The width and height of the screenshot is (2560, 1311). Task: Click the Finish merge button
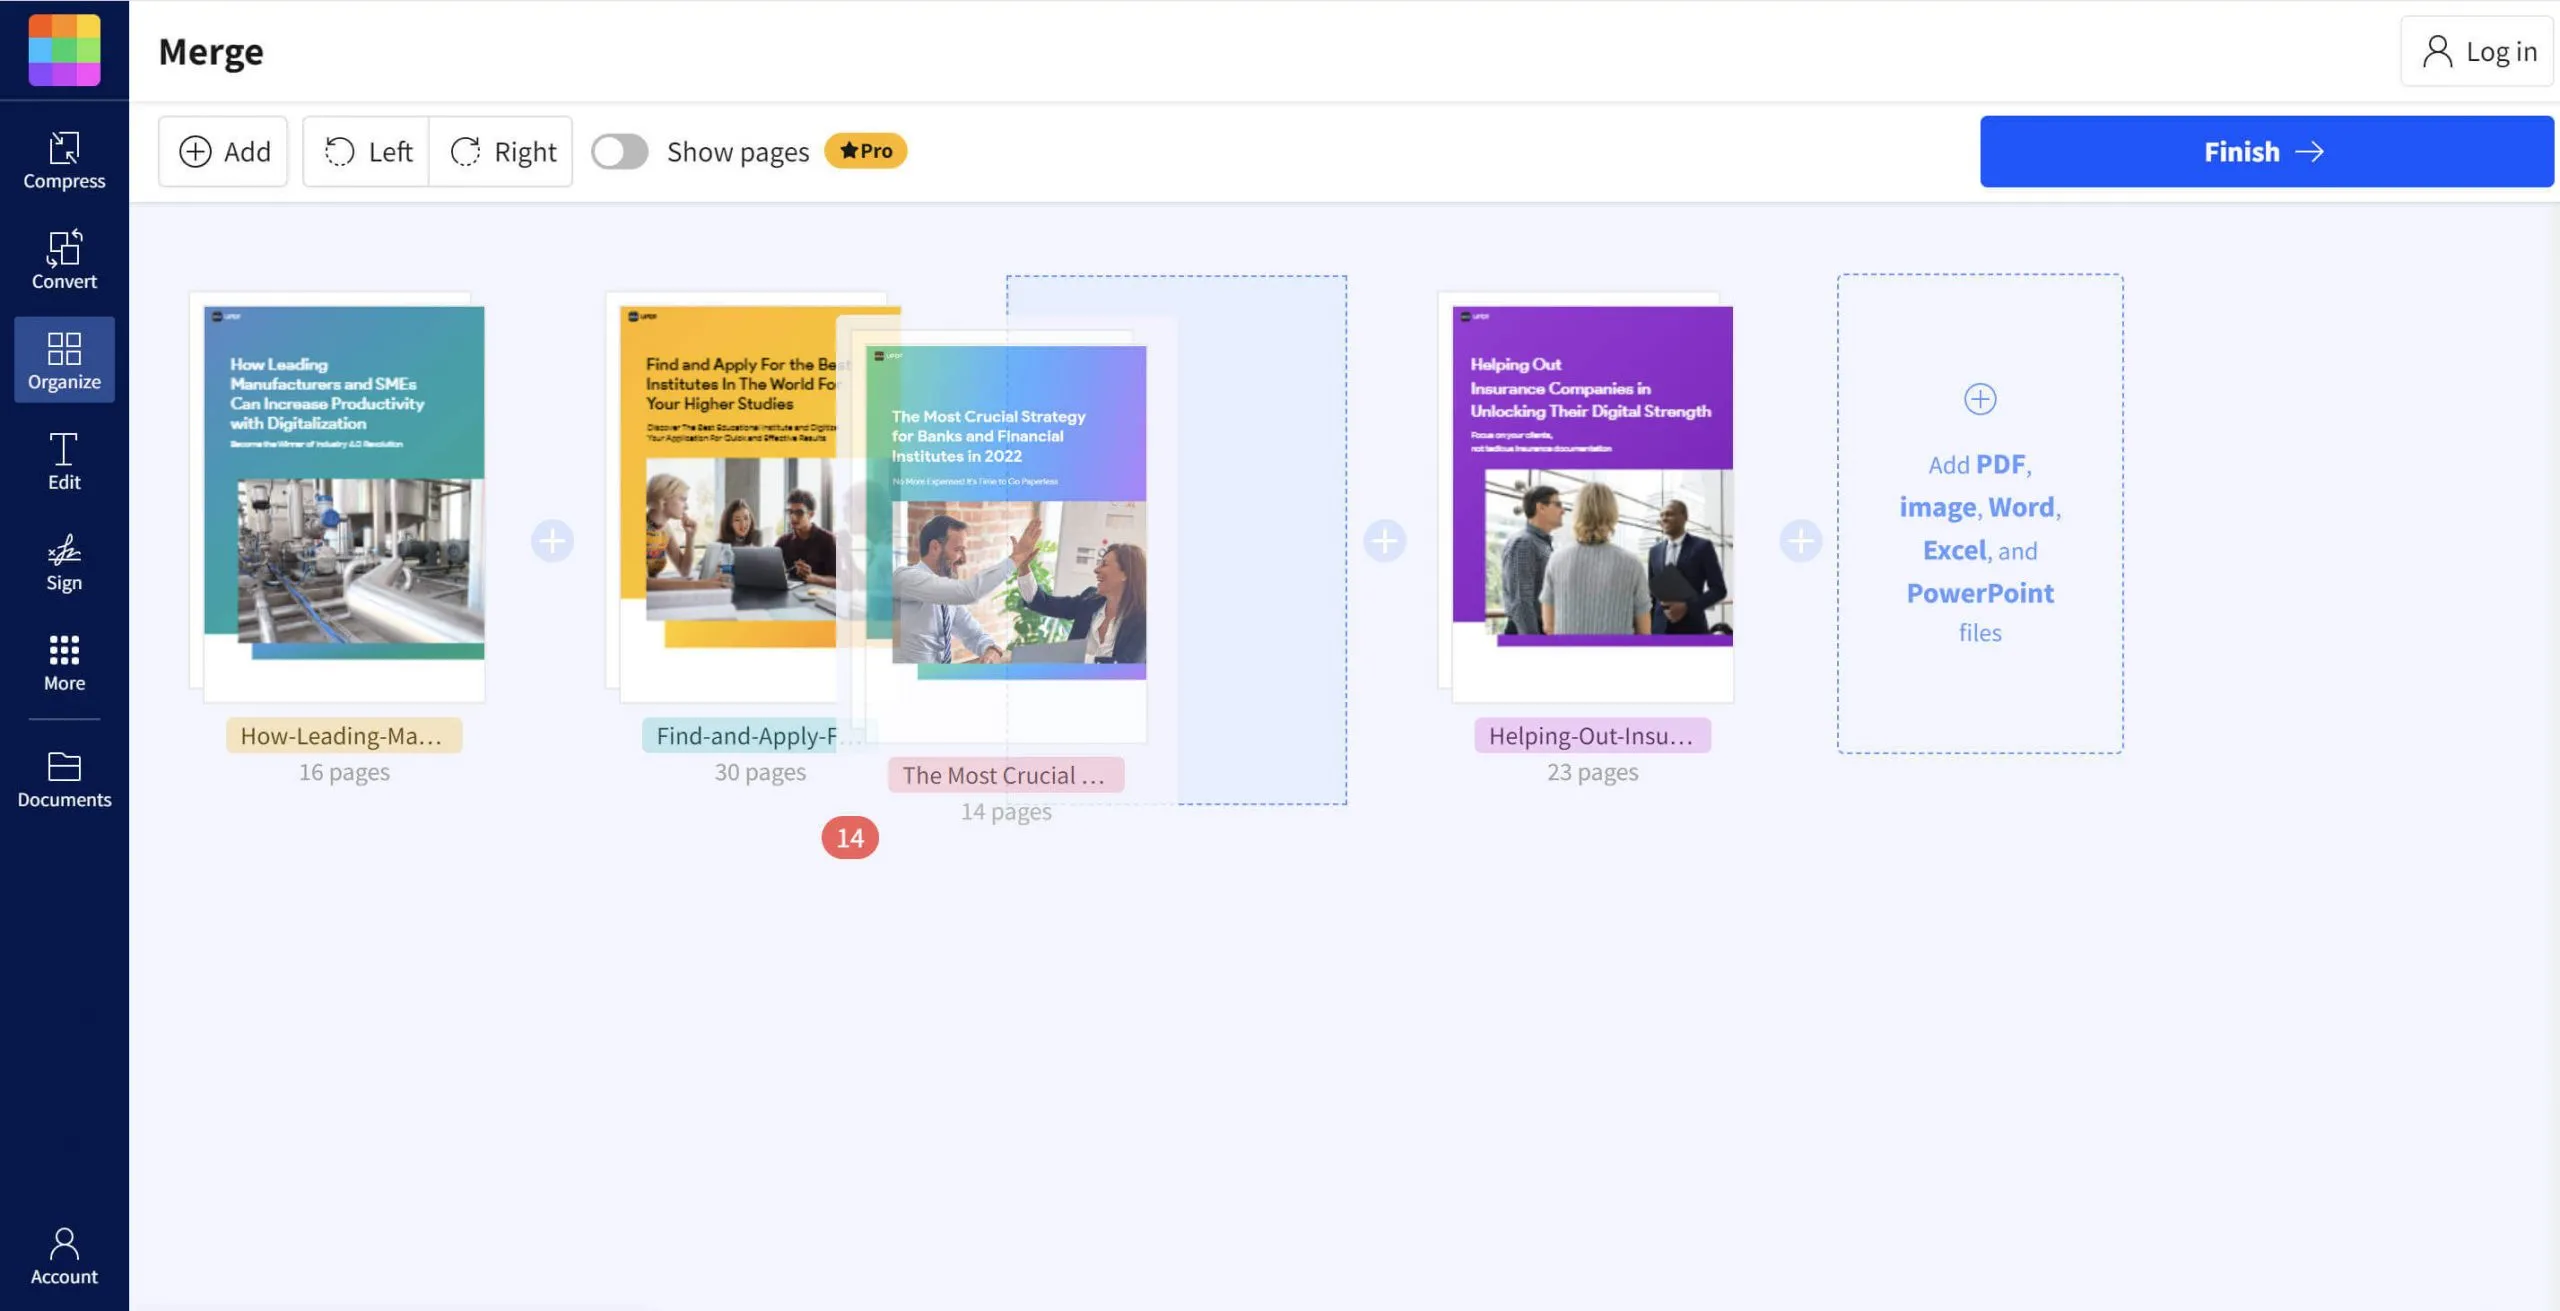2266,150
